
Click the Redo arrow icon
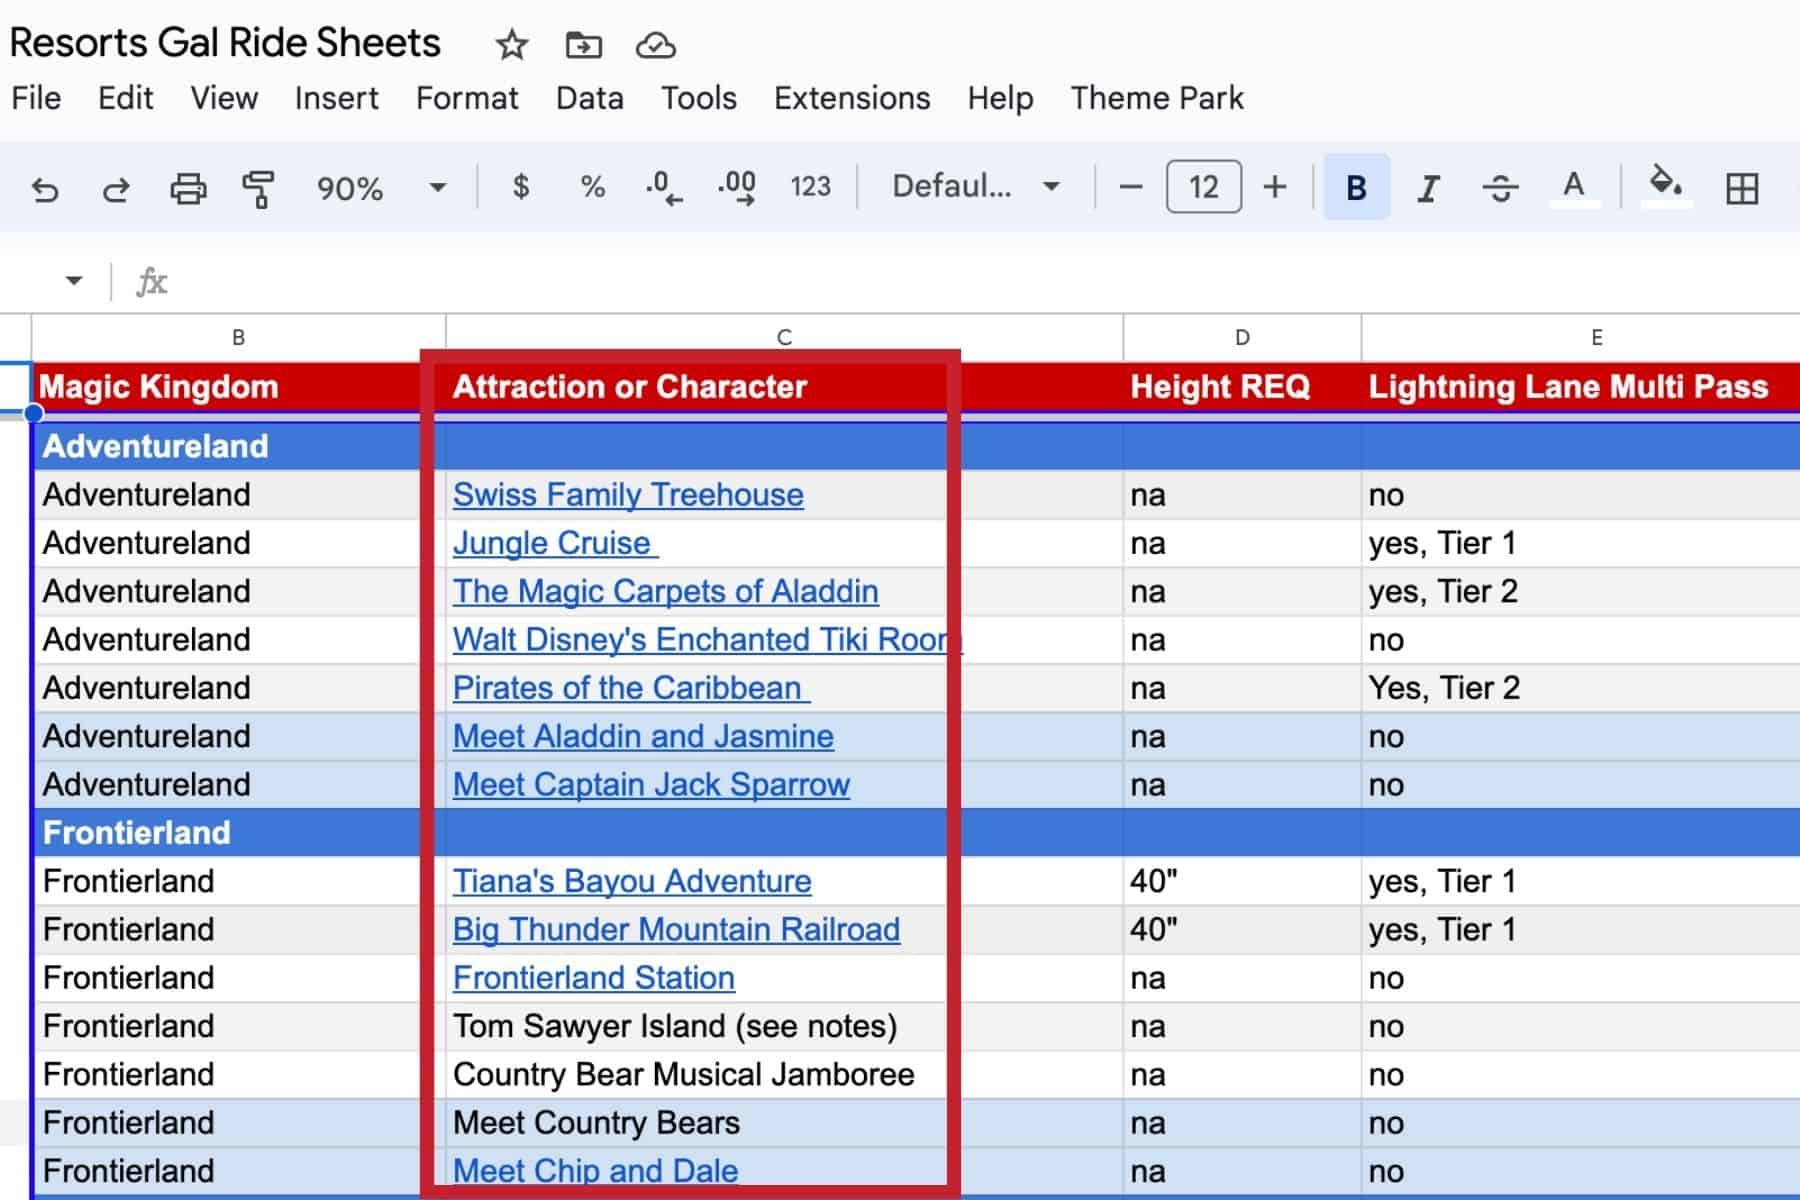[x=116, y=188]
